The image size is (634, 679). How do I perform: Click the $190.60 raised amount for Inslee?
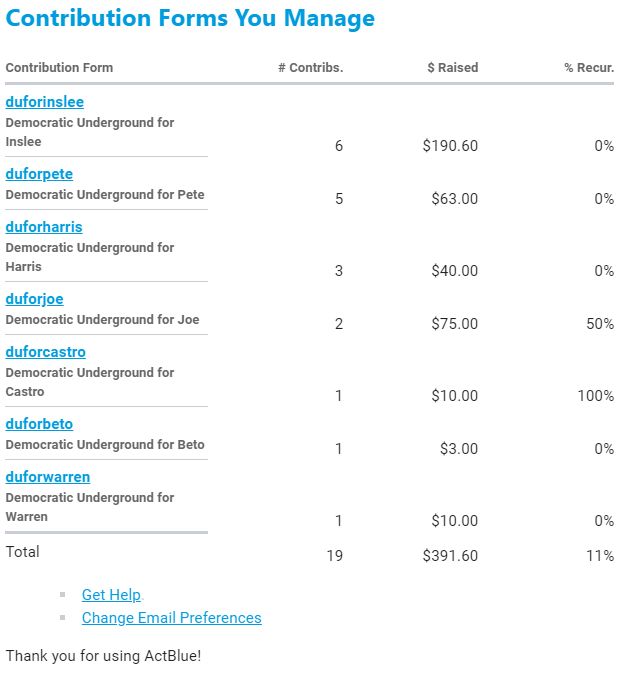[x=450, y=146]
